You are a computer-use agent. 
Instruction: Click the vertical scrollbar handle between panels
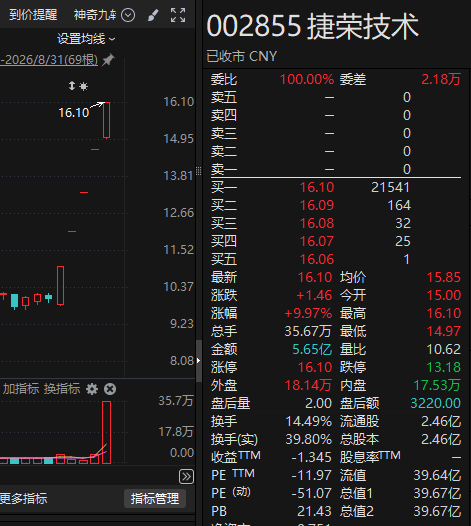pyautogui.click(x=199, y=361)
